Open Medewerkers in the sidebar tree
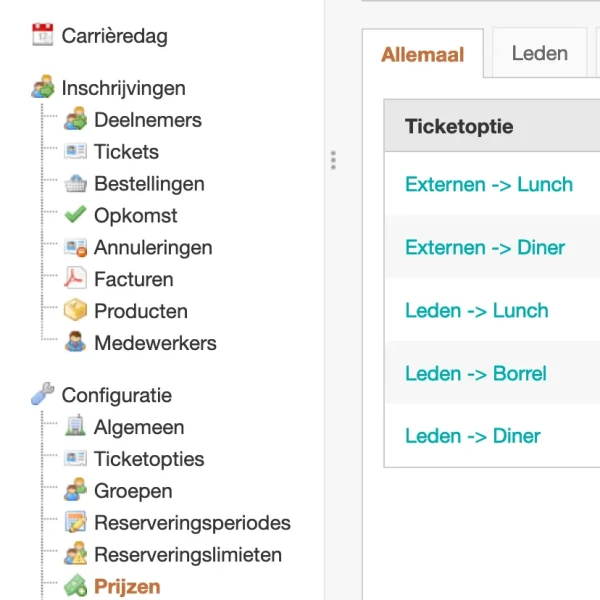 click(155, 343)
